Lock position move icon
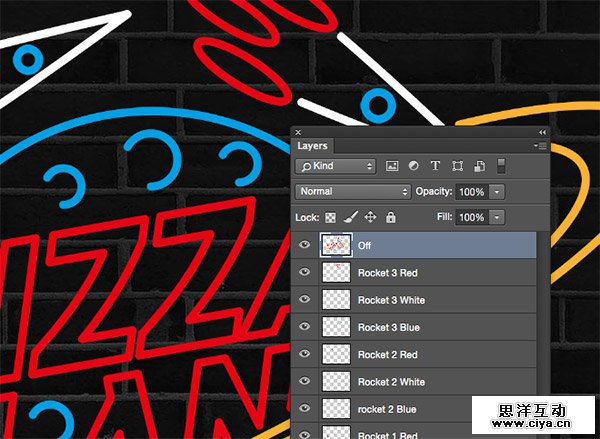This screenshot has height=439, width=600. coord(370,217)
